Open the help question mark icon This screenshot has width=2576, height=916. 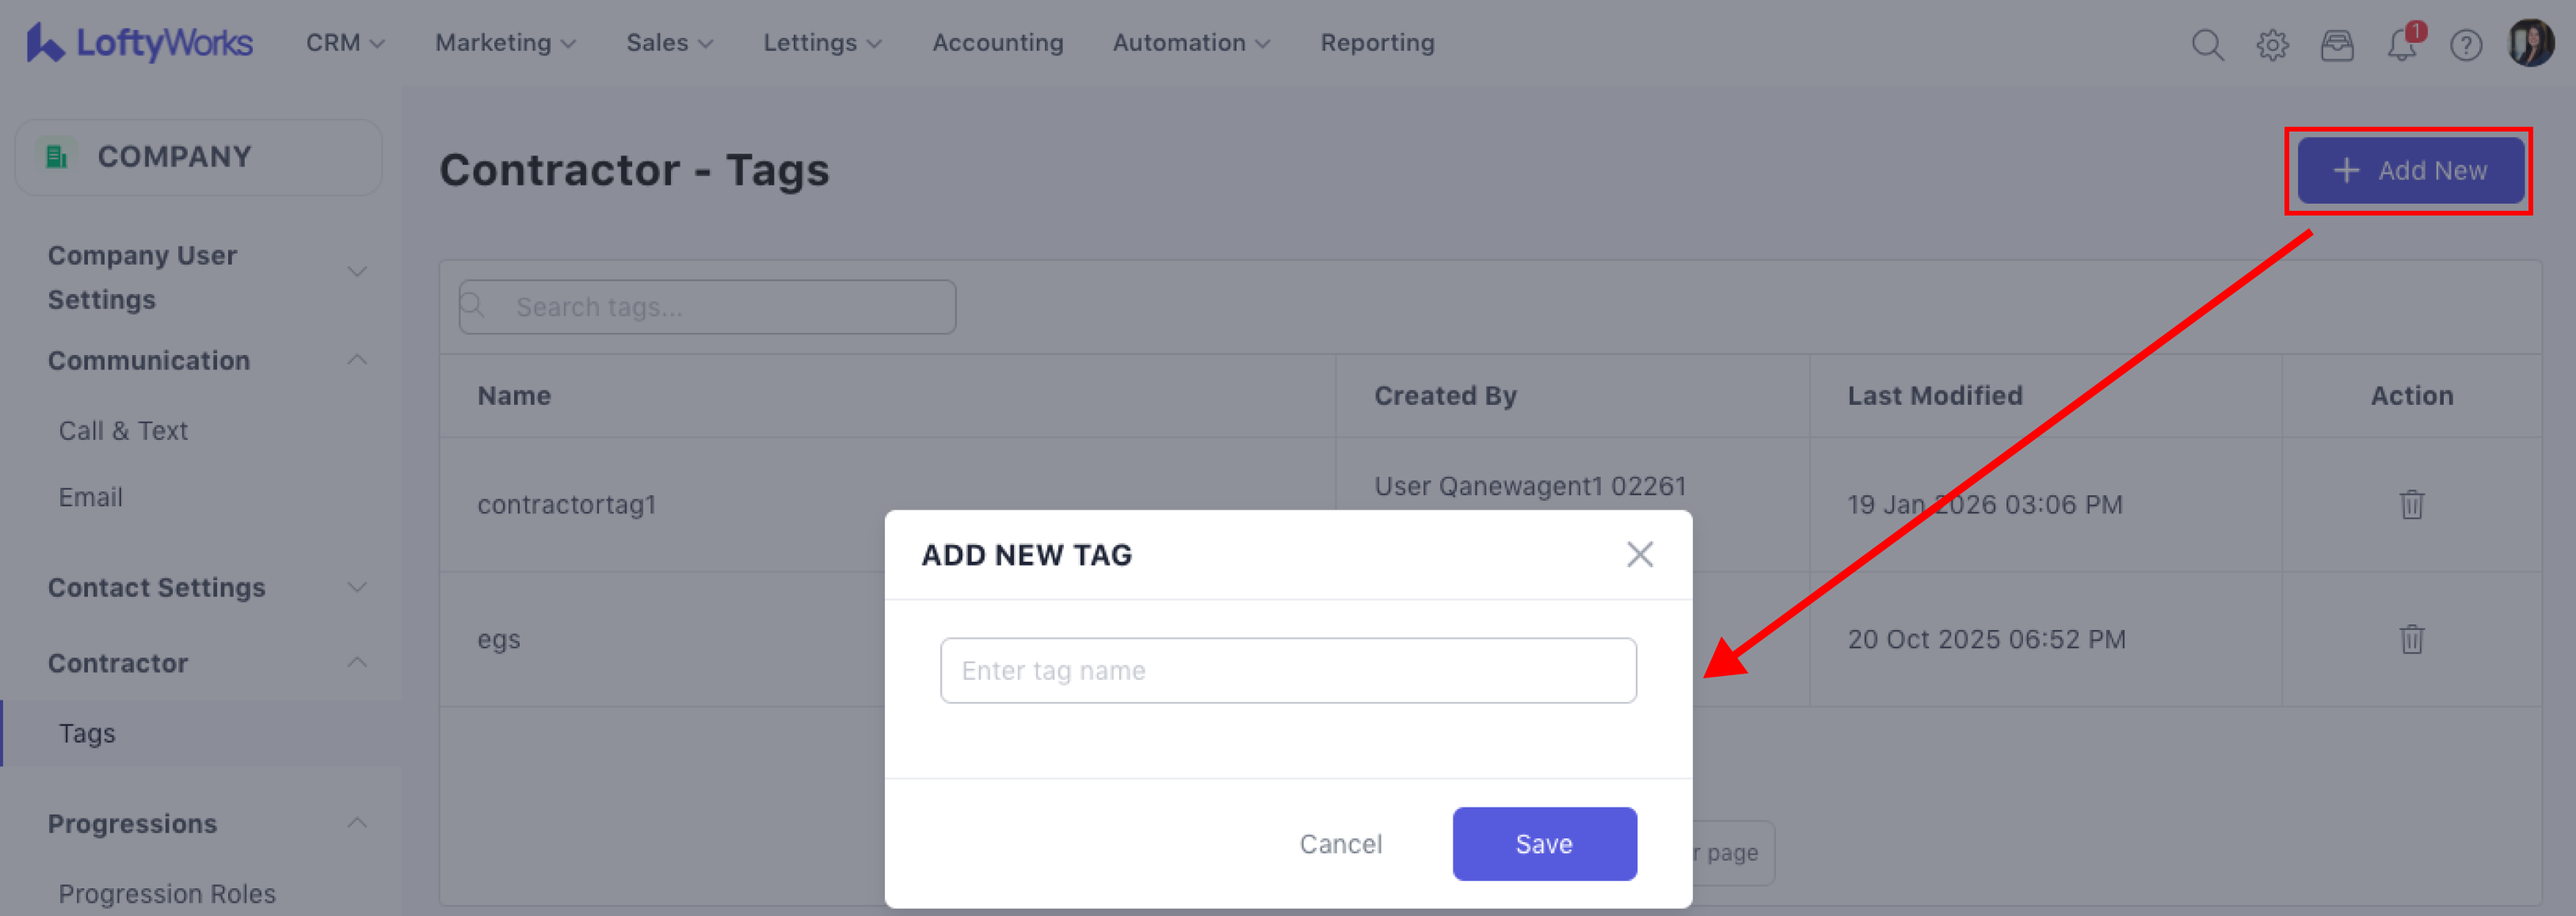point(2466,45)
